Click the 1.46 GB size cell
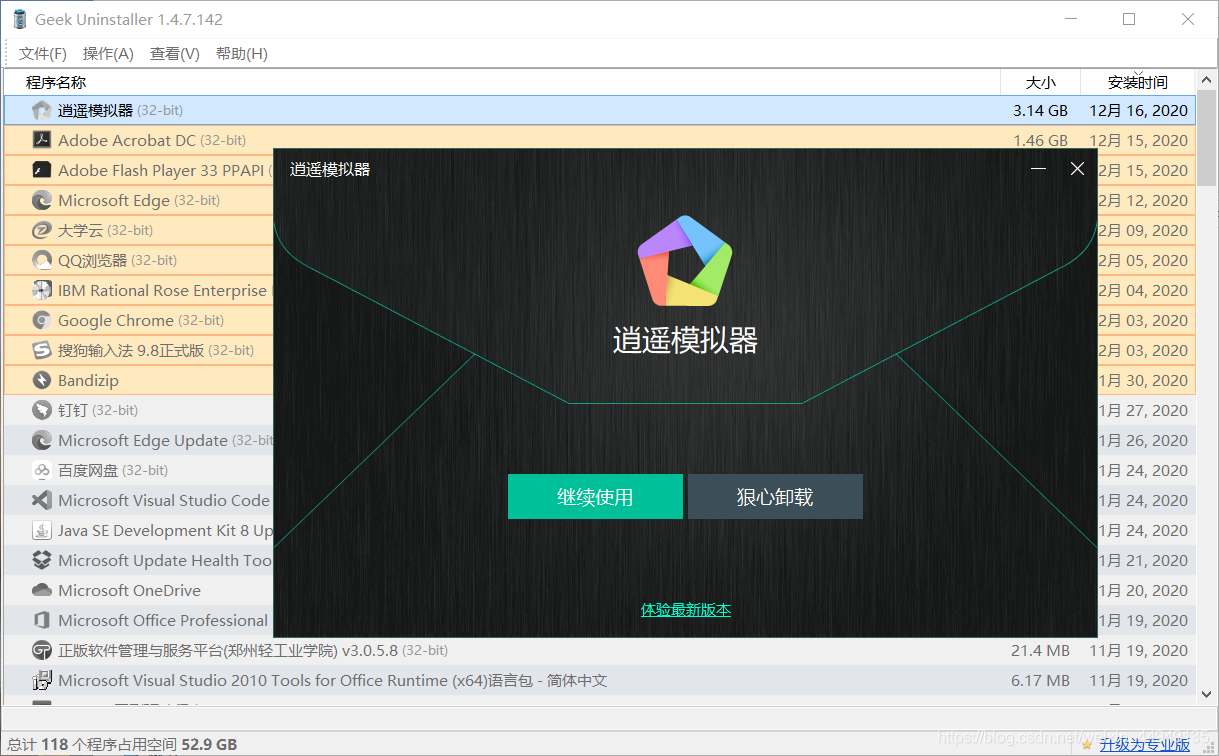The image size is (1219, 756). click(1040, 140)
